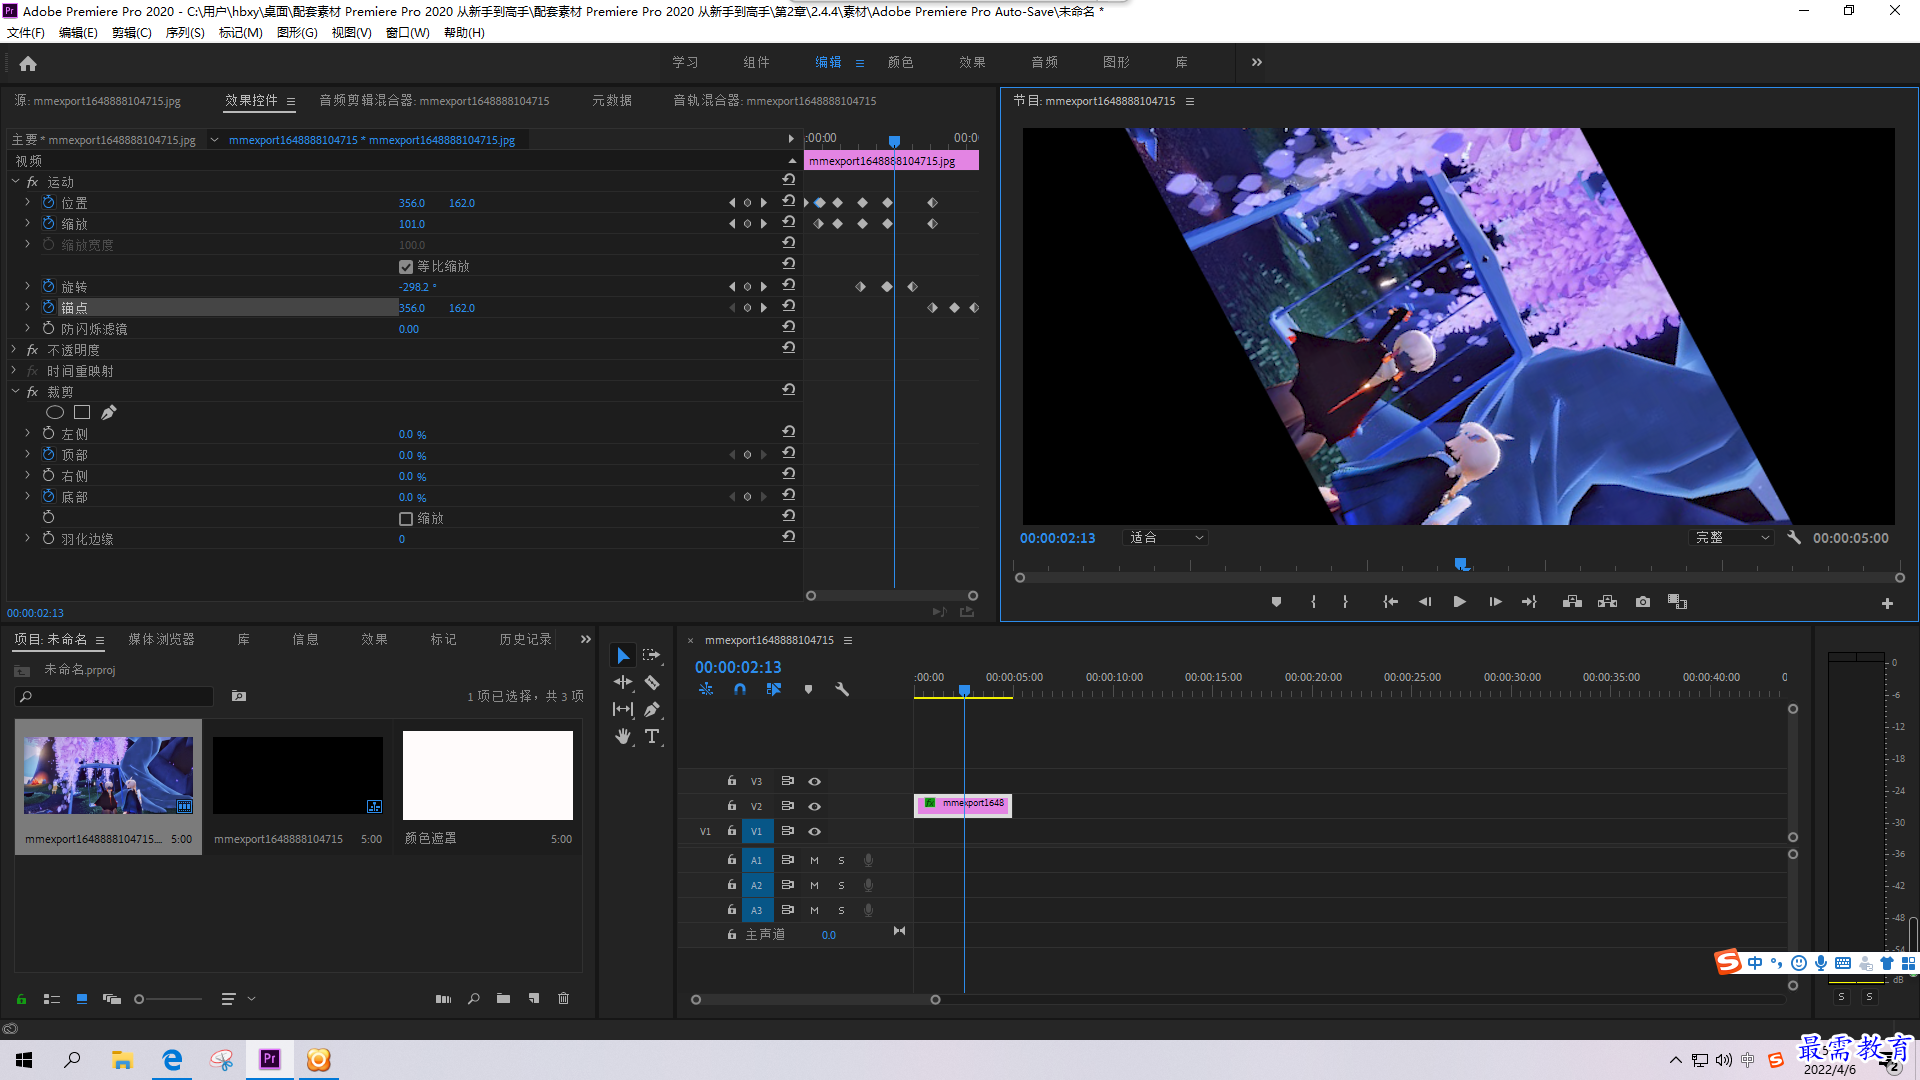The width and height of the screenshot is (1920, 1080).
Task: Collapse the Motion effect group
Action: (x=15, y=181)
